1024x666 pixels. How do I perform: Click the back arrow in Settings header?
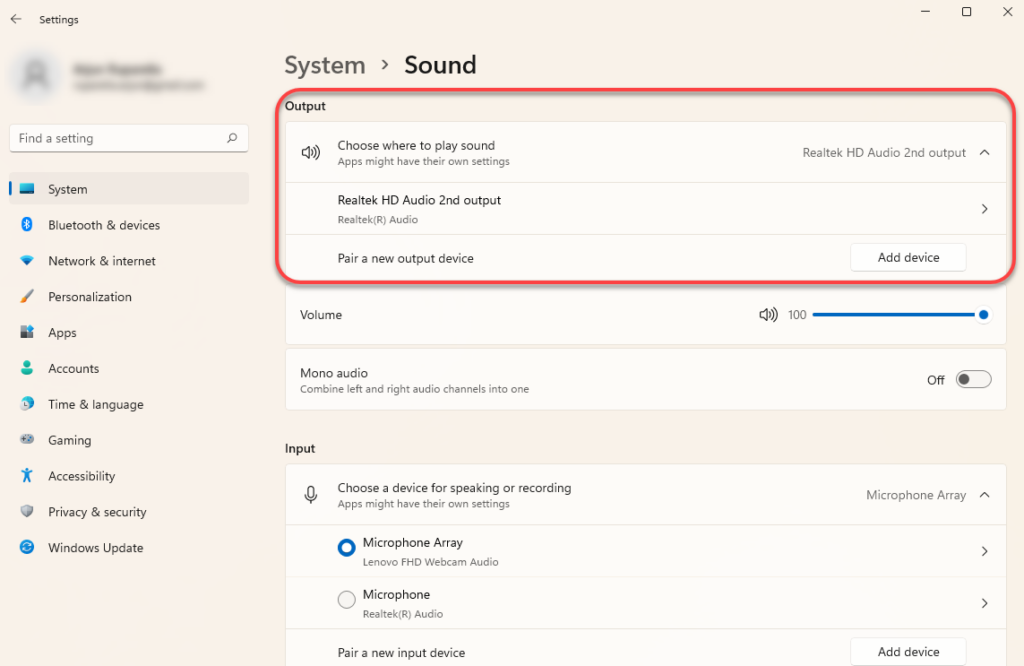pos(16,19)
